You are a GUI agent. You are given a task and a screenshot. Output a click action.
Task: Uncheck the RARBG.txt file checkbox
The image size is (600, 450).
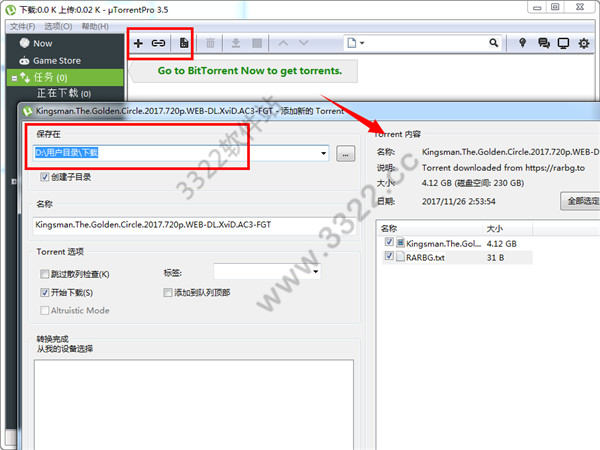(x=389, y=256)
